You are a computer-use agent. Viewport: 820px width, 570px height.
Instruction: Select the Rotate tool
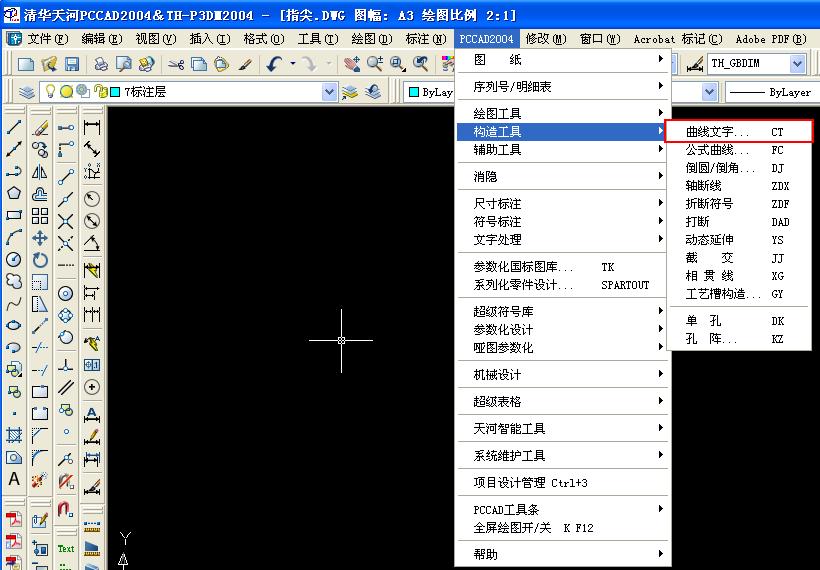[40, 260]
